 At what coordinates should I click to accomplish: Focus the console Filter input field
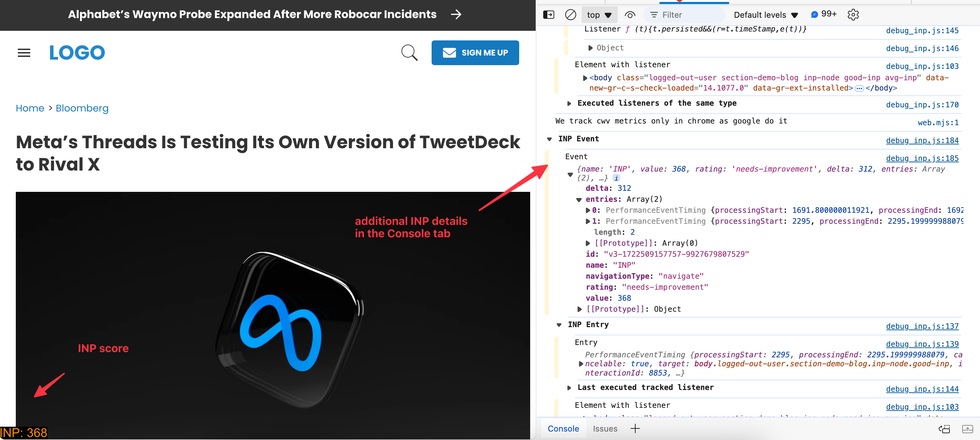(x=684, y=14)
